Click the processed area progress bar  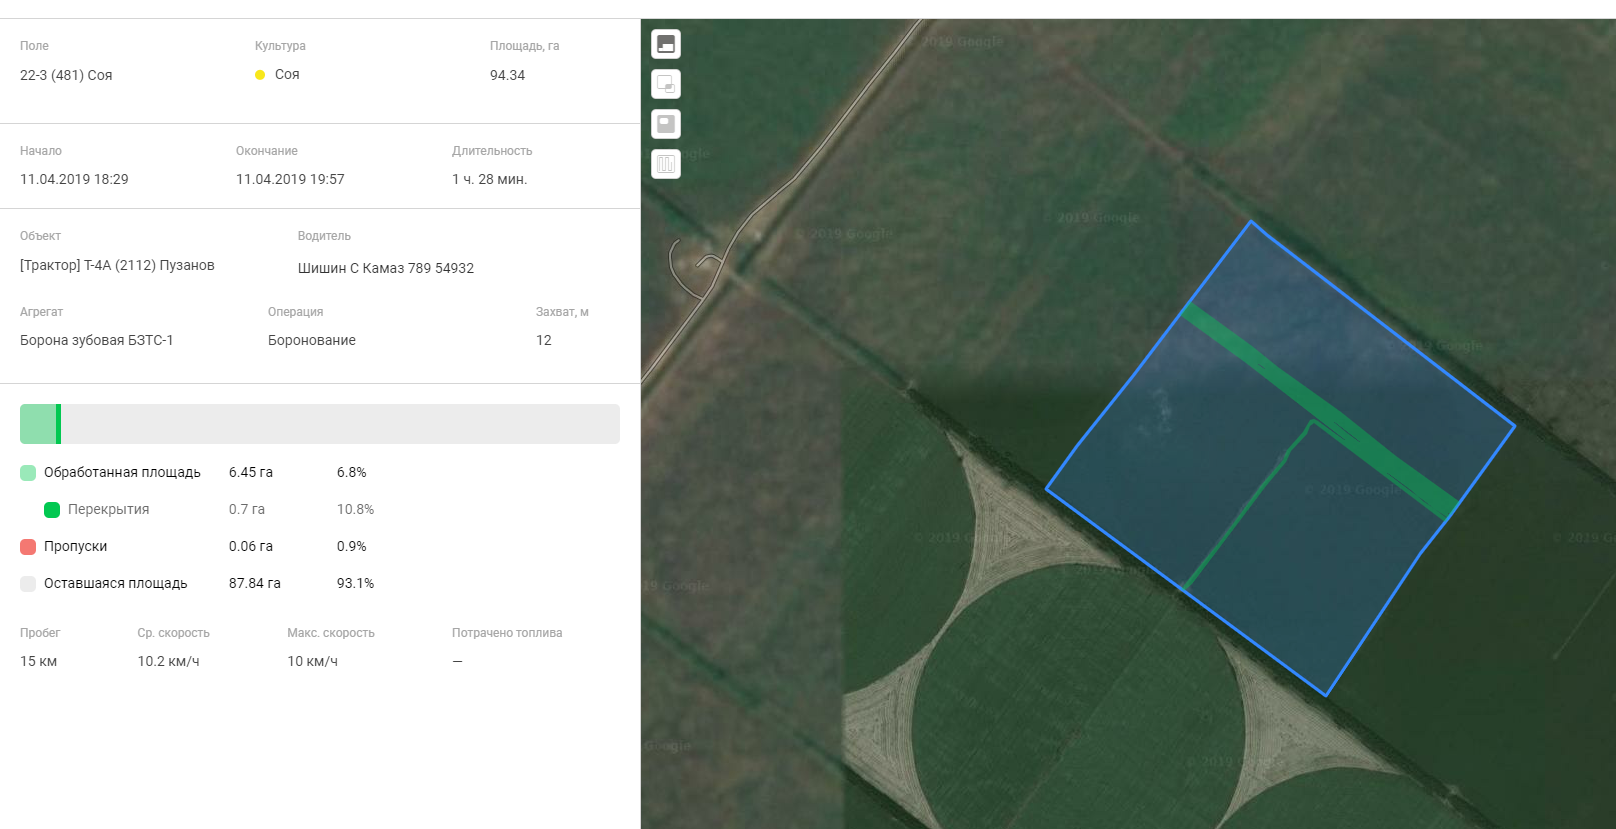point(320,424)
